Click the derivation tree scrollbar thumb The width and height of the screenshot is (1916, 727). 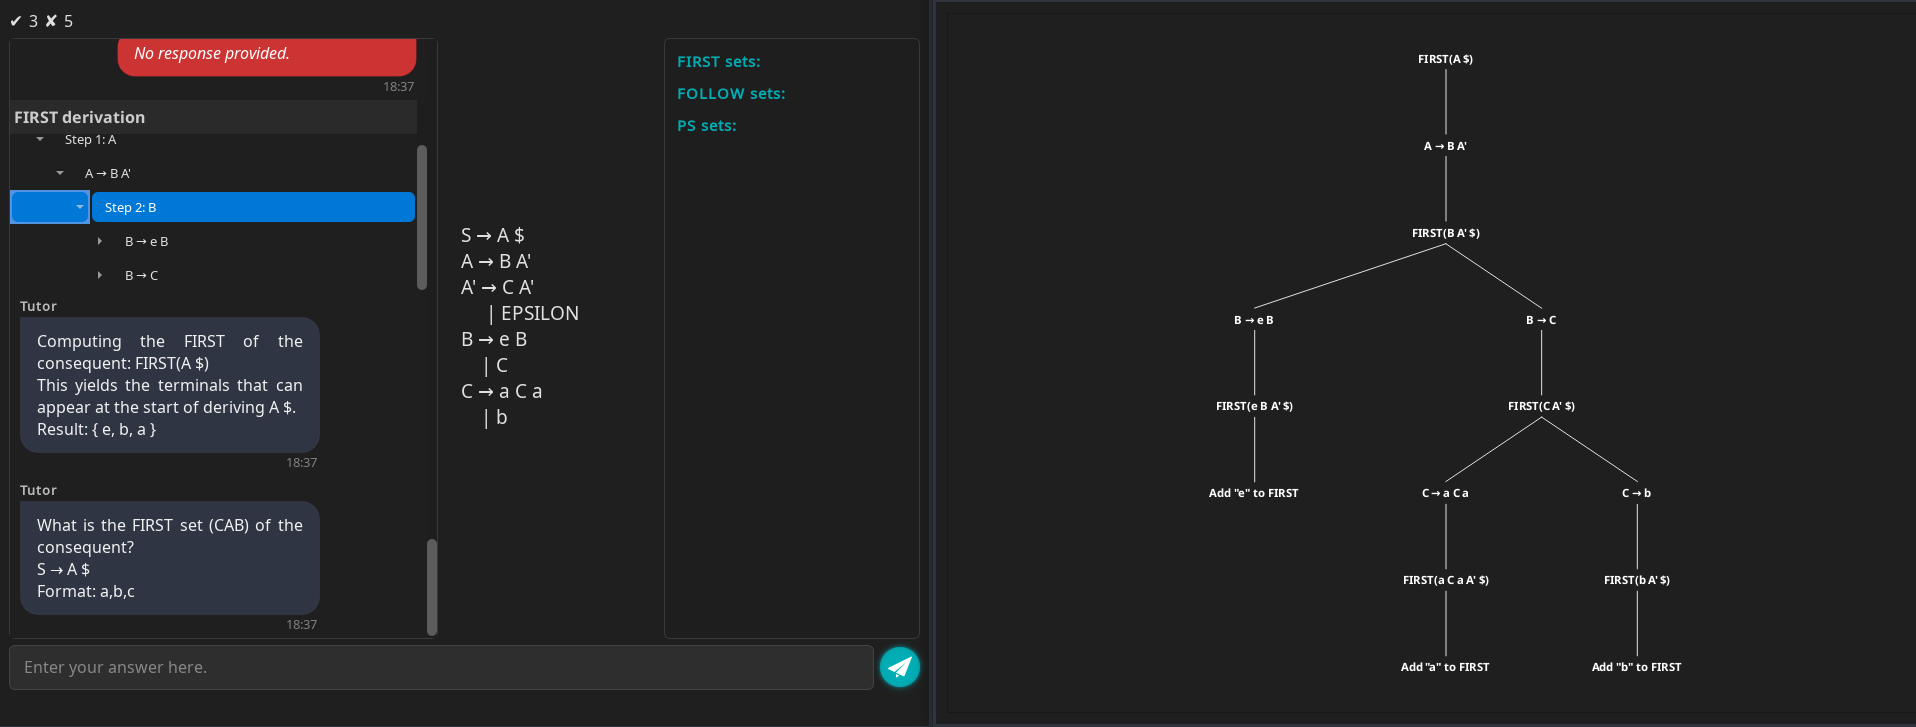(x=422, y=217)
